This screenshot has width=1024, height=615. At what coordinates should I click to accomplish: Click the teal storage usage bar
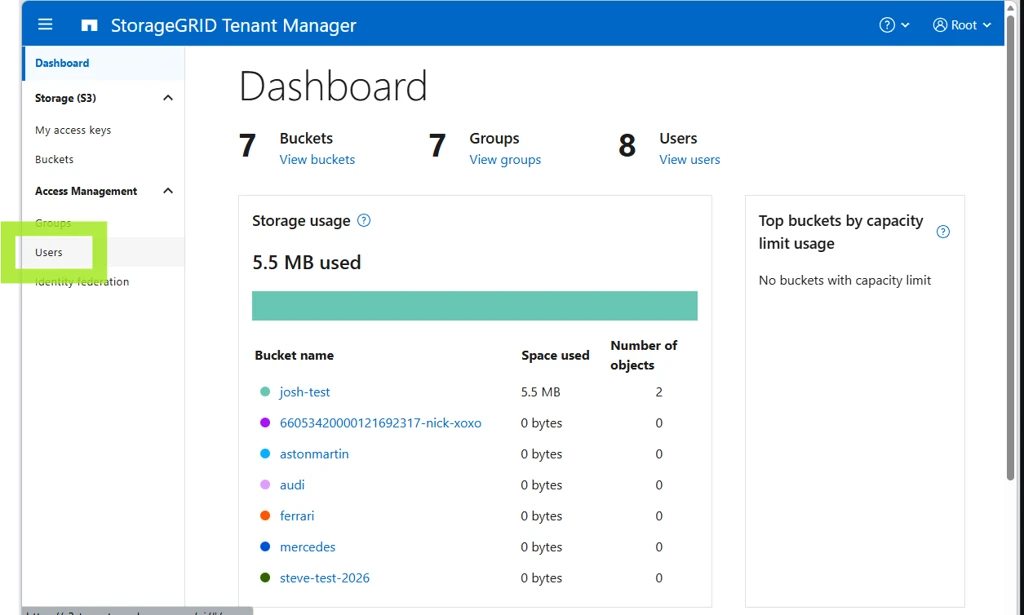475,306
